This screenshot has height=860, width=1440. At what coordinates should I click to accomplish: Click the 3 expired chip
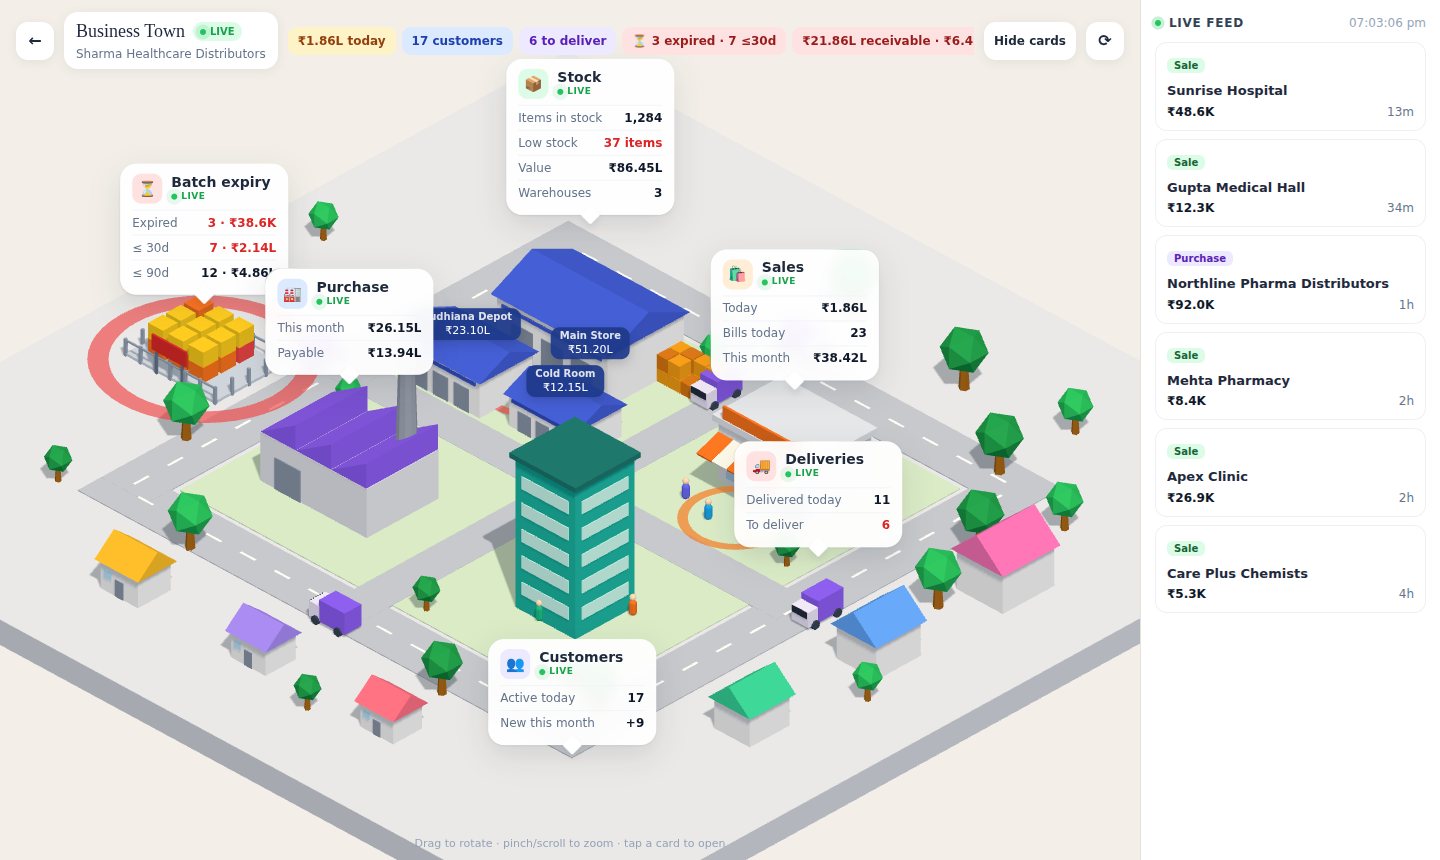[x=704, y=41]
